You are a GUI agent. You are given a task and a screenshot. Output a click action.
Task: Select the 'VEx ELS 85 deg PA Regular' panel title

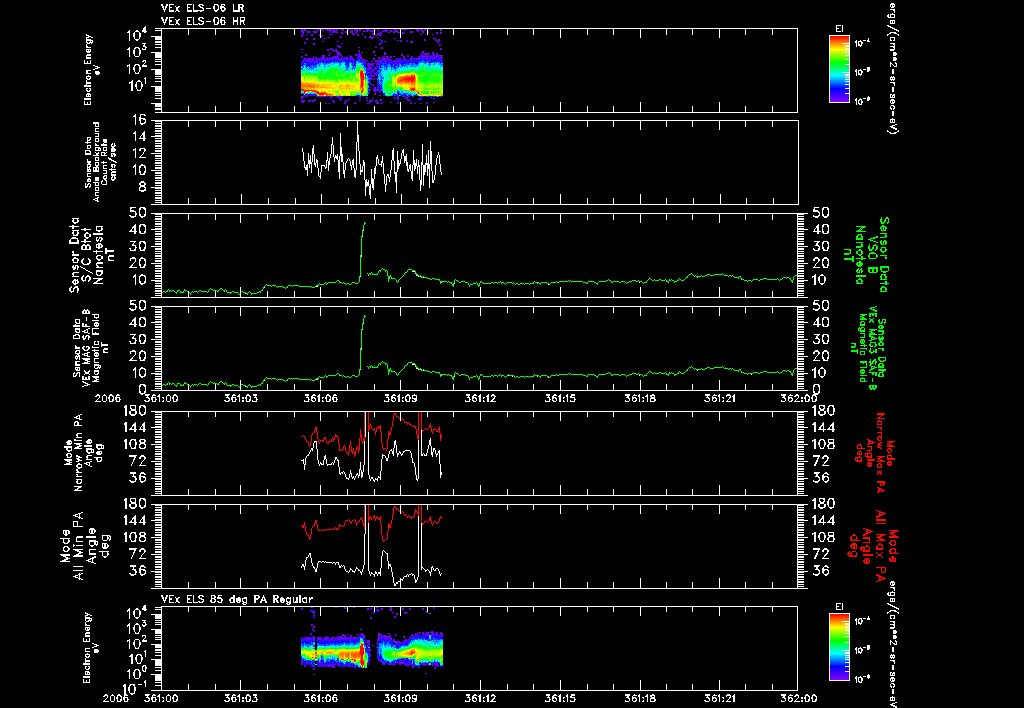point(237,599)
